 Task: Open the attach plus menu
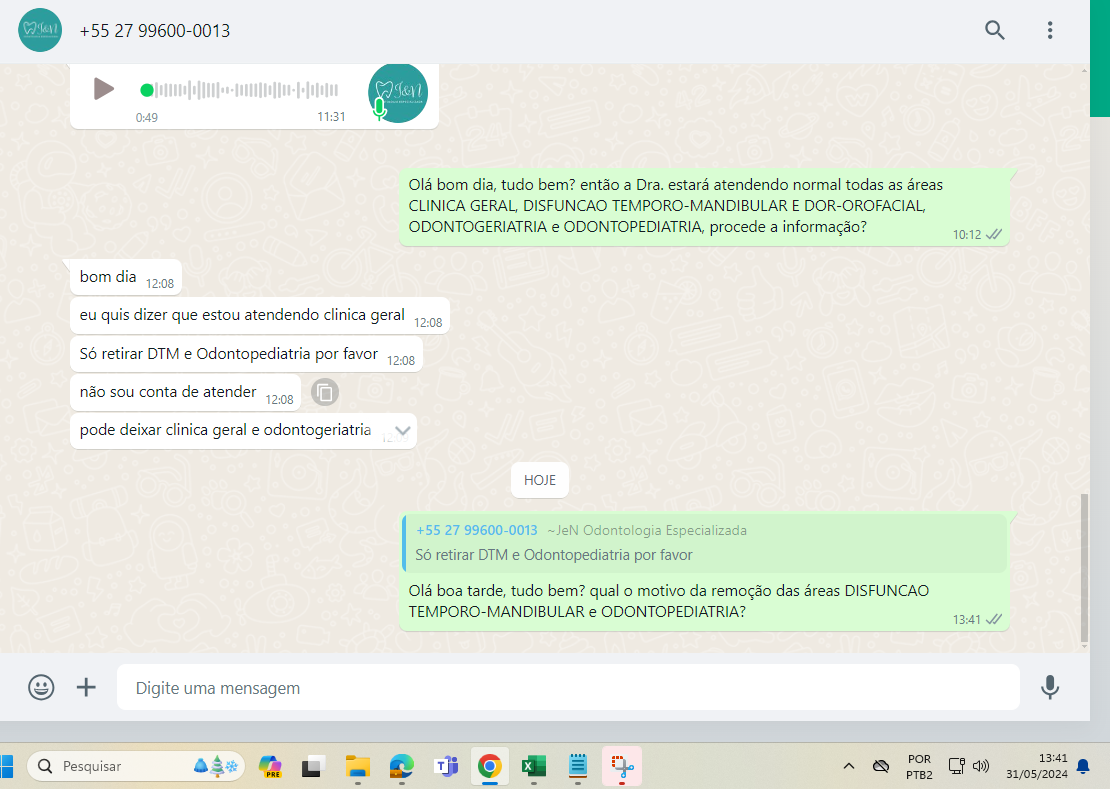(x=86, y=687)
